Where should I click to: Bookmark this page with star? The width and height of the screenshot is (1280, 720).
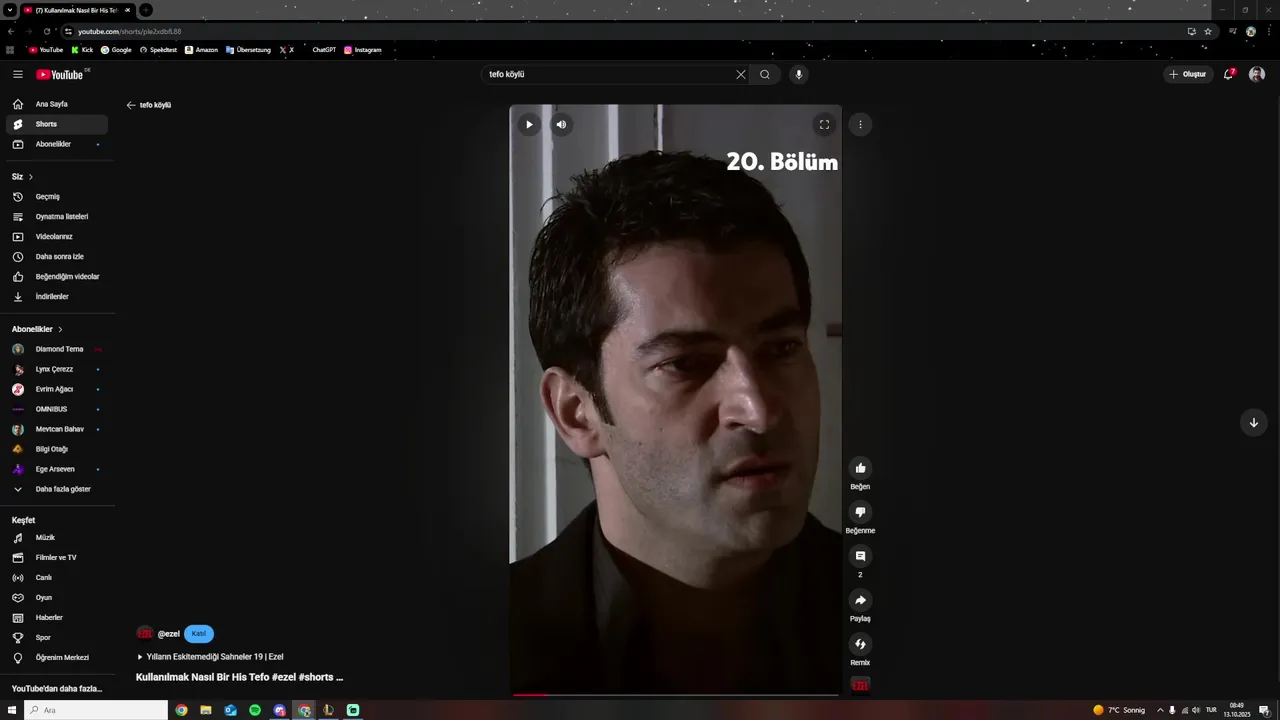pos(1208,31)
